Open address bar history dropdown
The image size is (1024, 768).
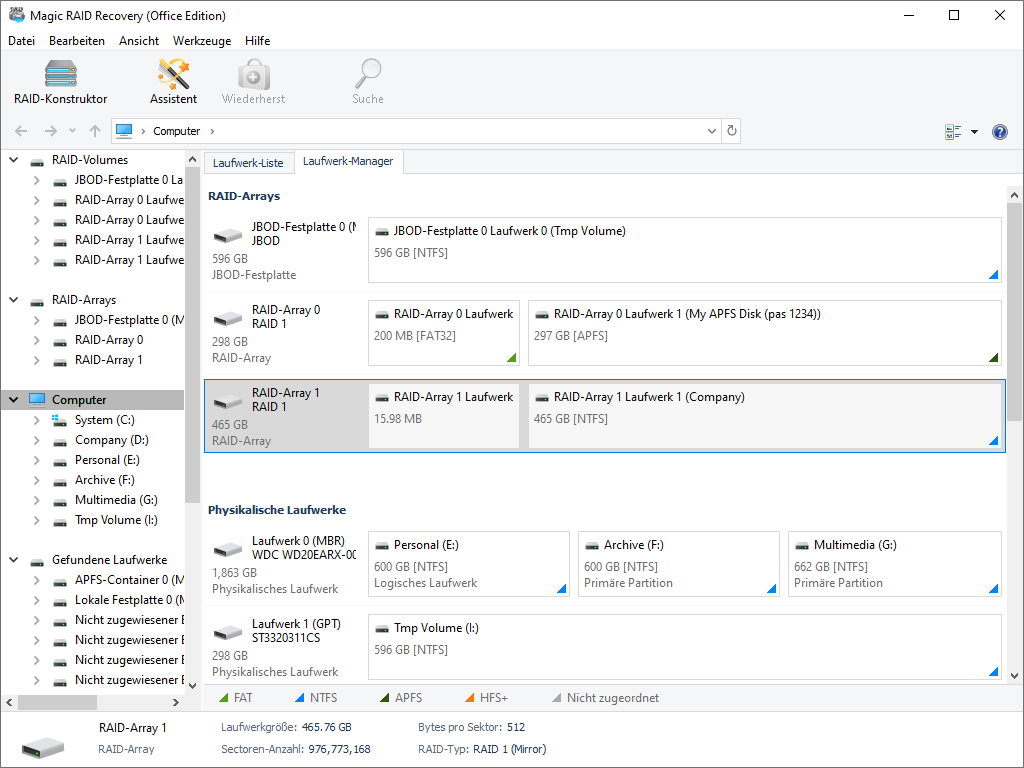point(711,131)
